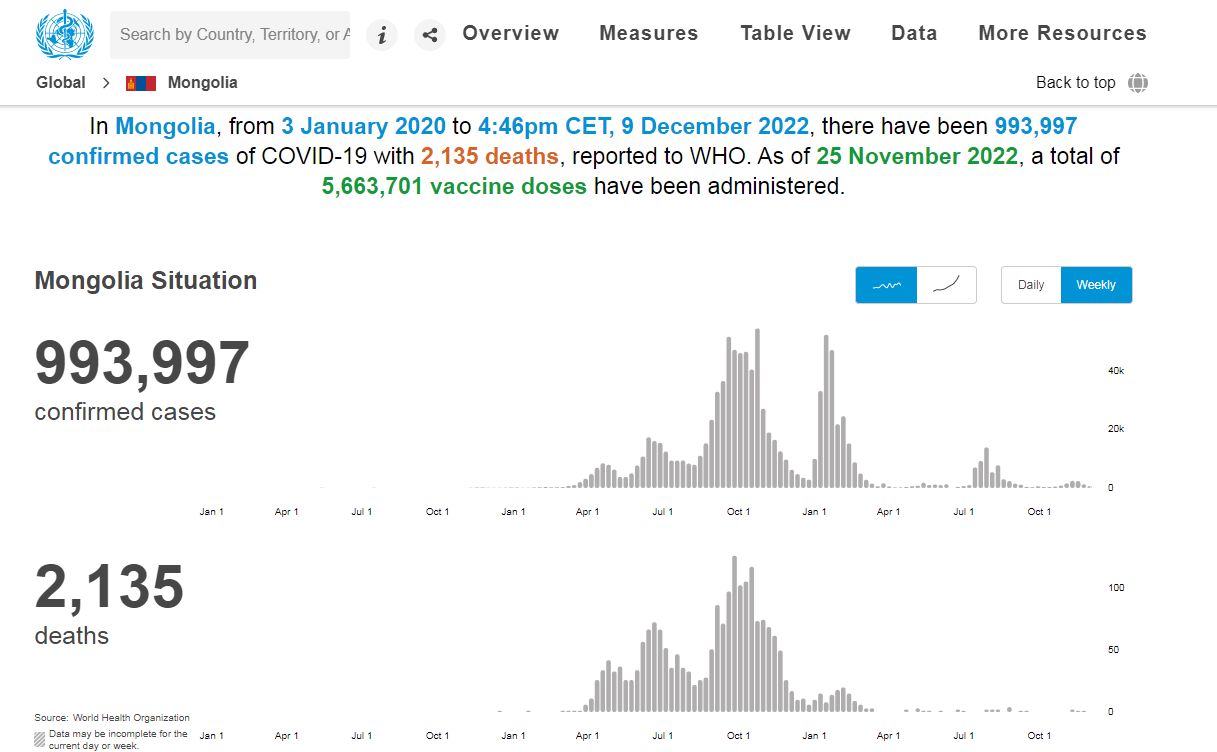Click the Mongolia flag icon
The image size is (1217, 752).
tap(141, 83)
